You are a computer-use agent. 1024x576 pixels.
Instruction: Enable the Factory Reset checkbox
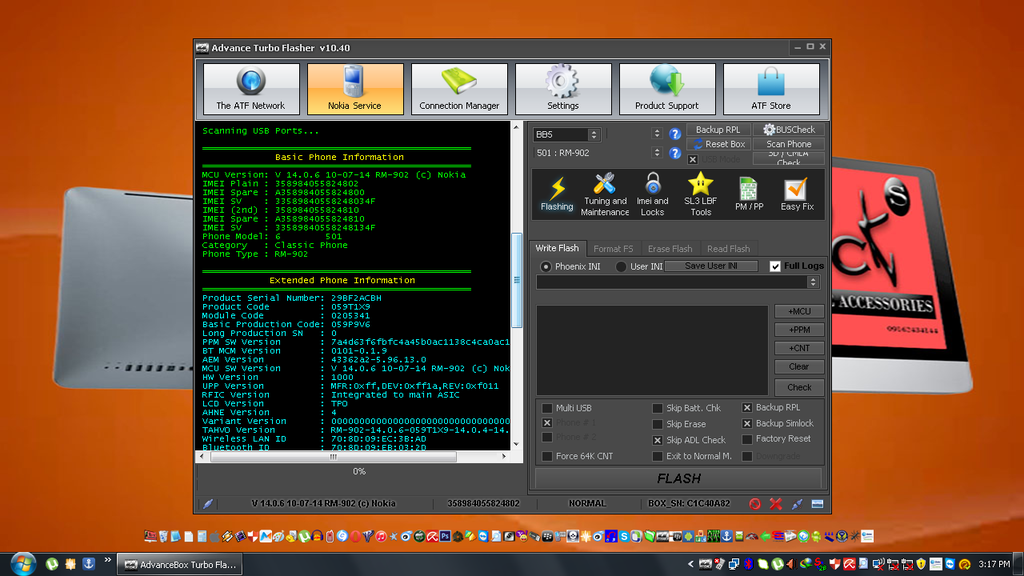[x=748, y=439]
